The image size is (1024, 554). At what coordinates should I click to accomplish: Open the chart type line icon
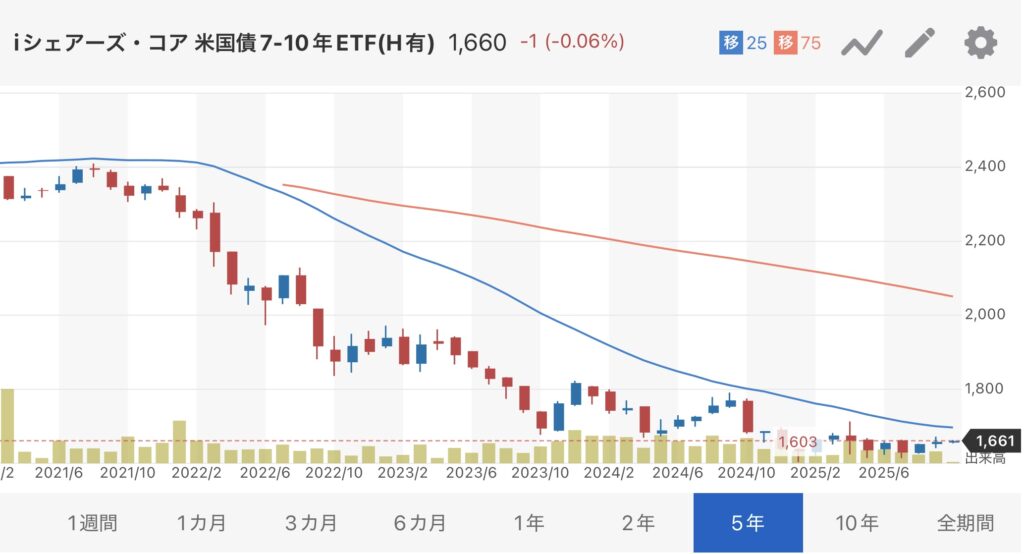tap(861, 43)
